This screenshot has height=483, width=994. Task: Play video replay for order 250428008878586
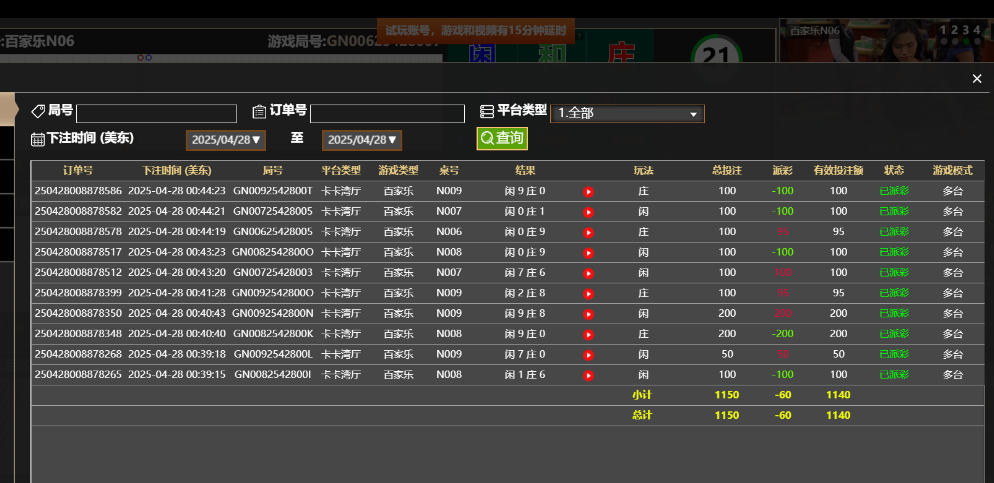point(588,191)
